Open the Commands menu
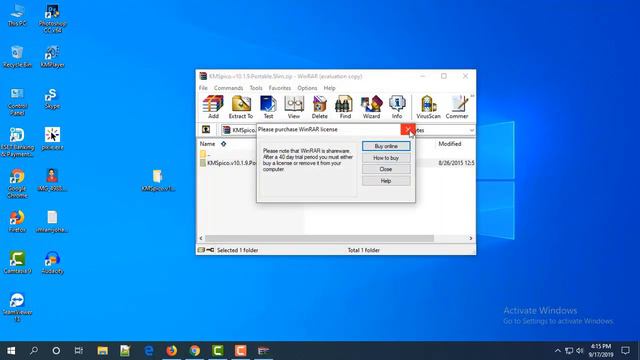Image resolution: width=640 pixels, height=360 pixels. point(228,88)
